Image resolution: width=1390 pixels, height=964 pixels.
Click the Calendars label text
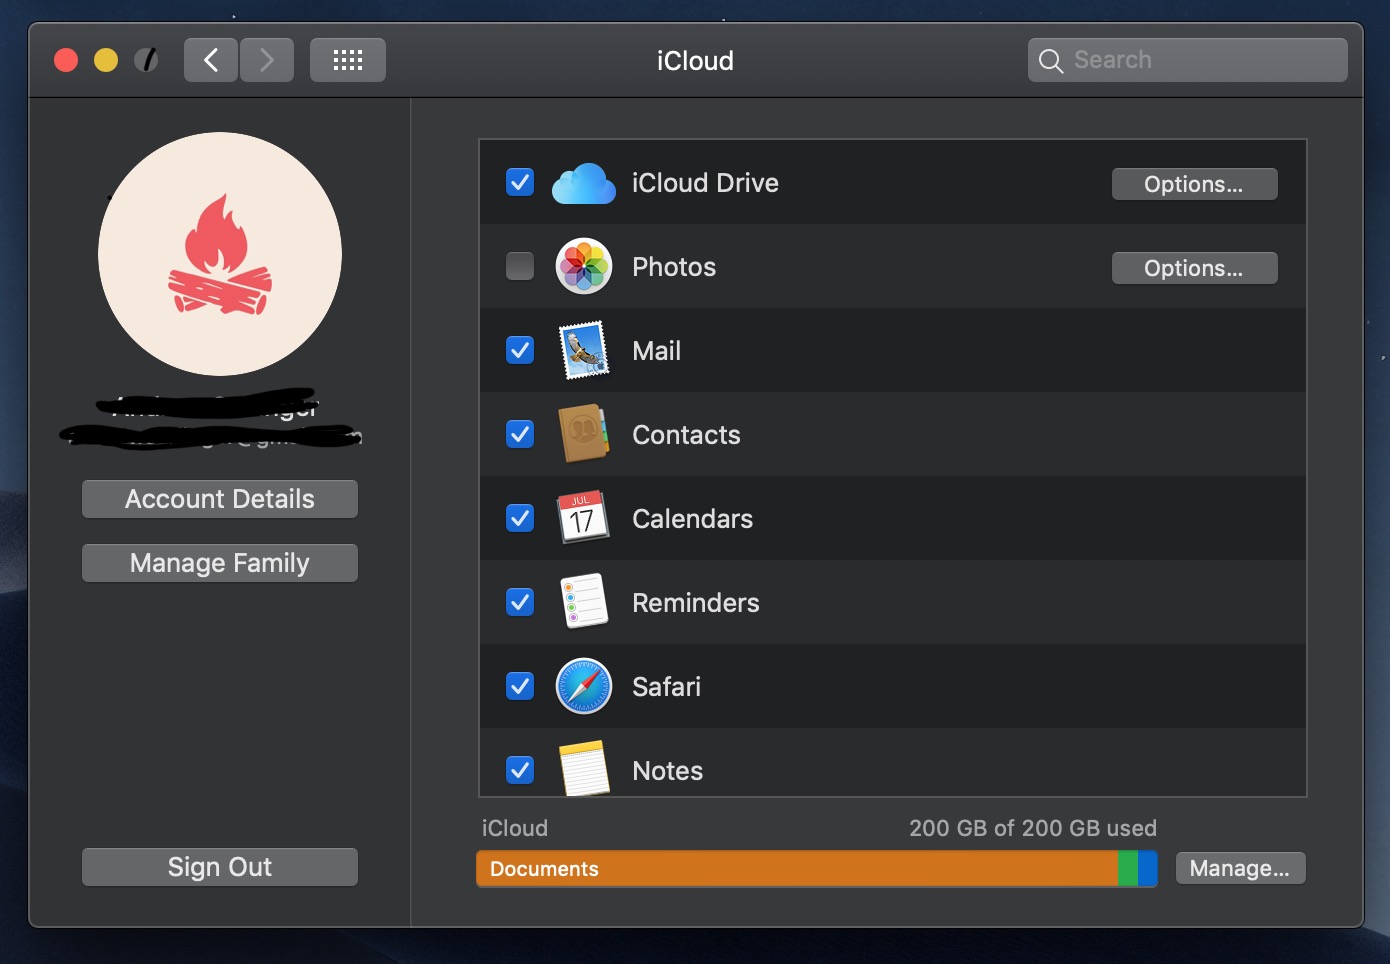[x=693, y=519]
